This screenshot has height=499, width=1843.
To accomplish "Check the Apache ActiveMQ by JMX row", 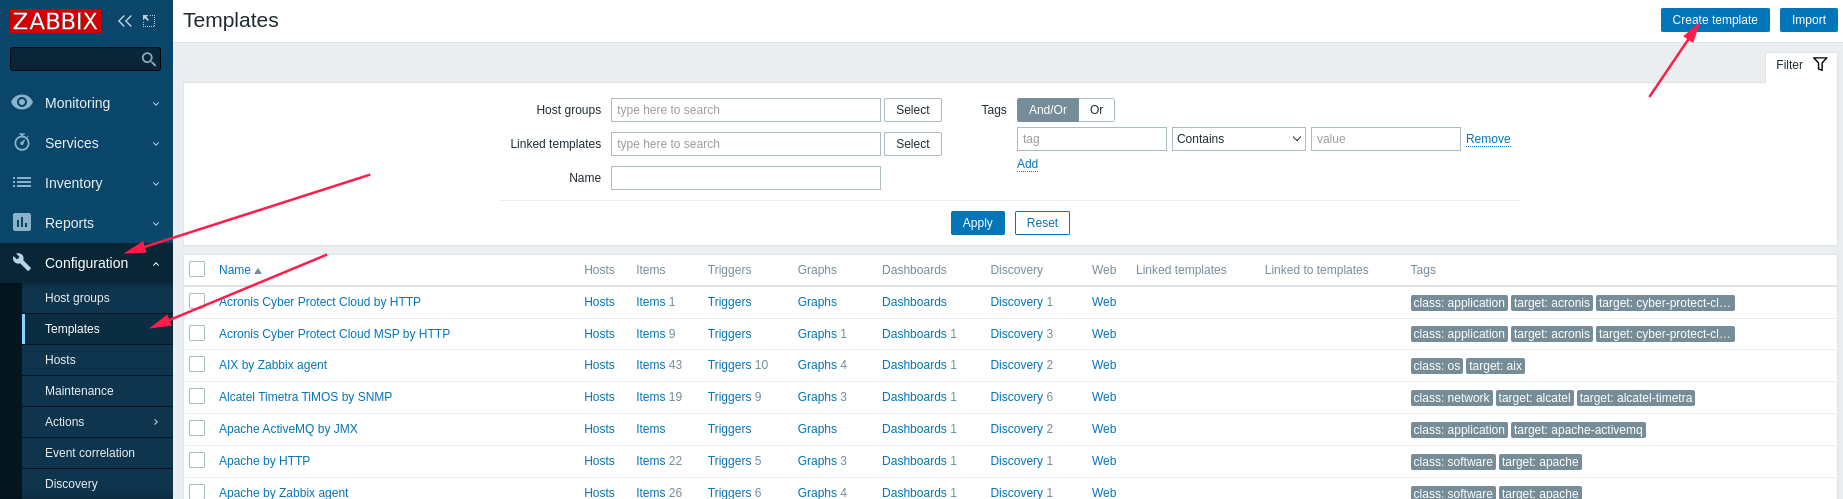I will coord(197,429).
